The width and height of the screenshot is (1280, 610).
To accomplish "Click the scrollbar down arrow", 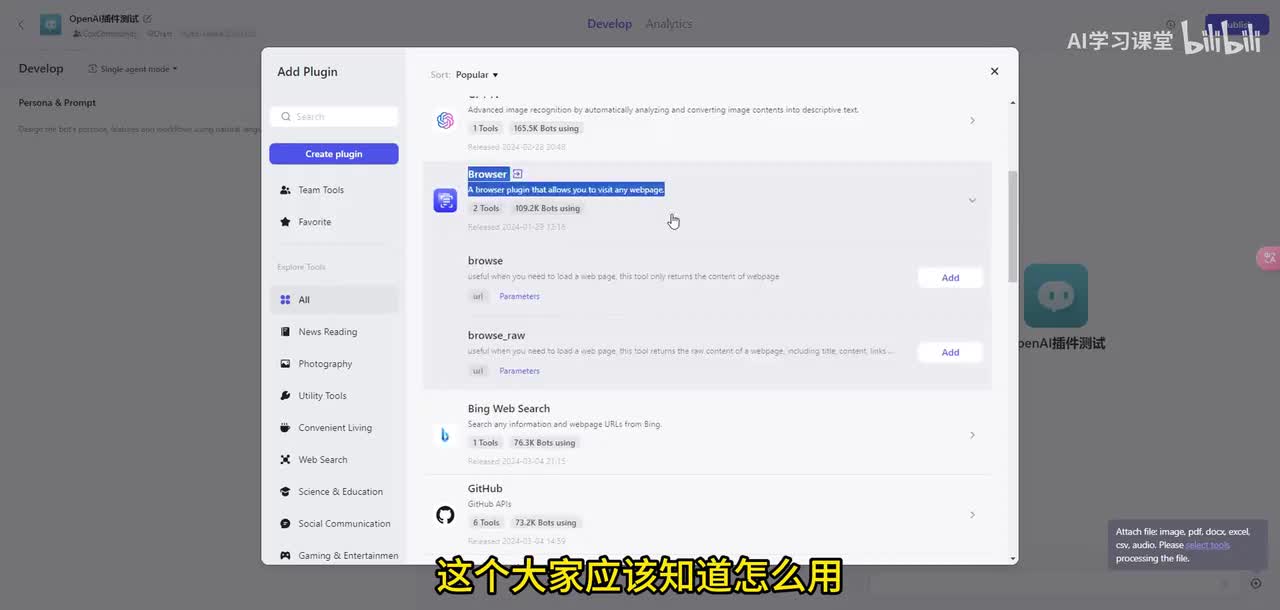I will [1013, 559].
